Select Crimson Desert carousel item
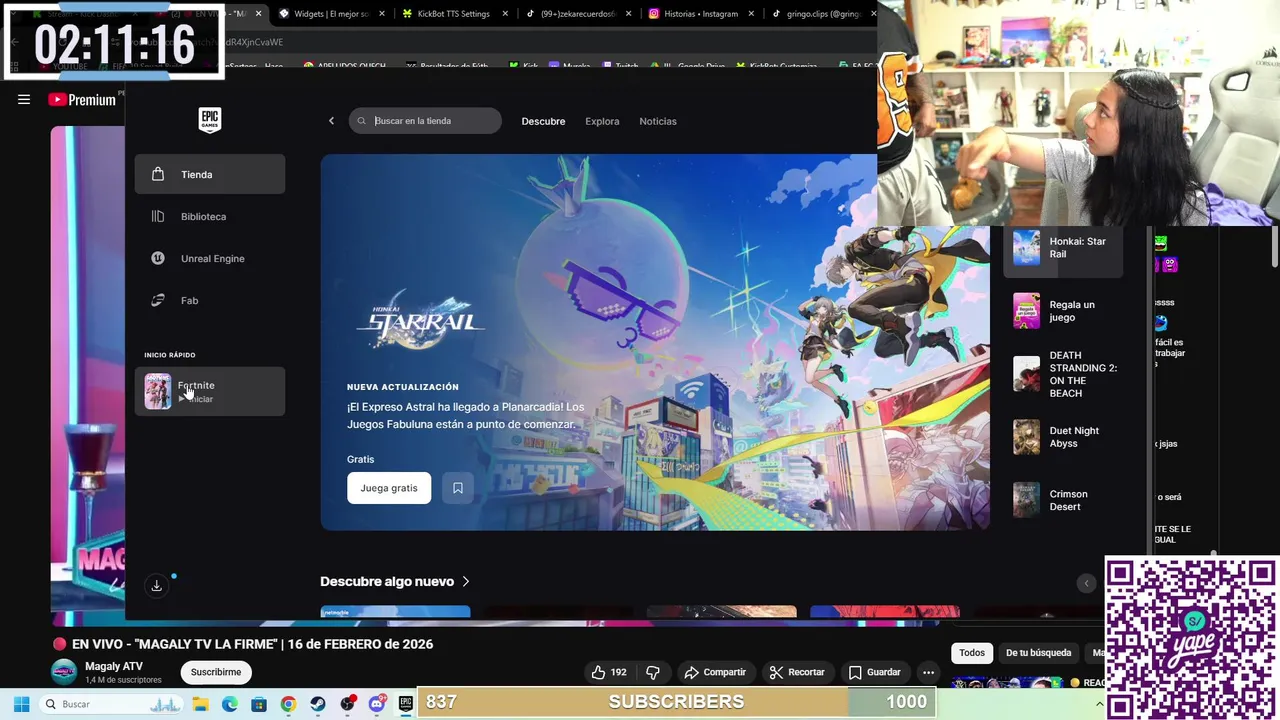 (1063, 500)
